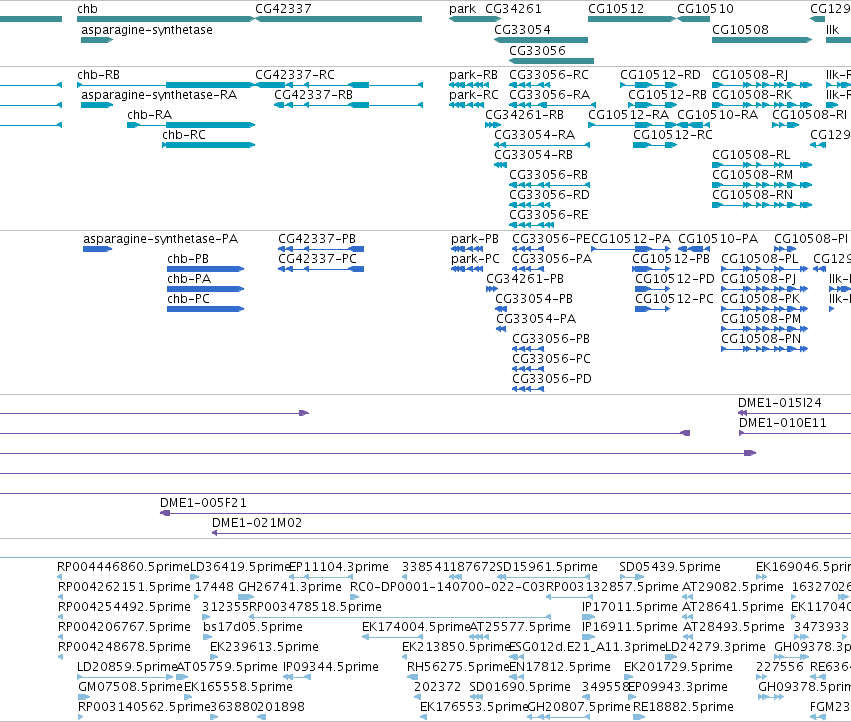Click EST GH20807.5prime

click(x=558, y=717)
